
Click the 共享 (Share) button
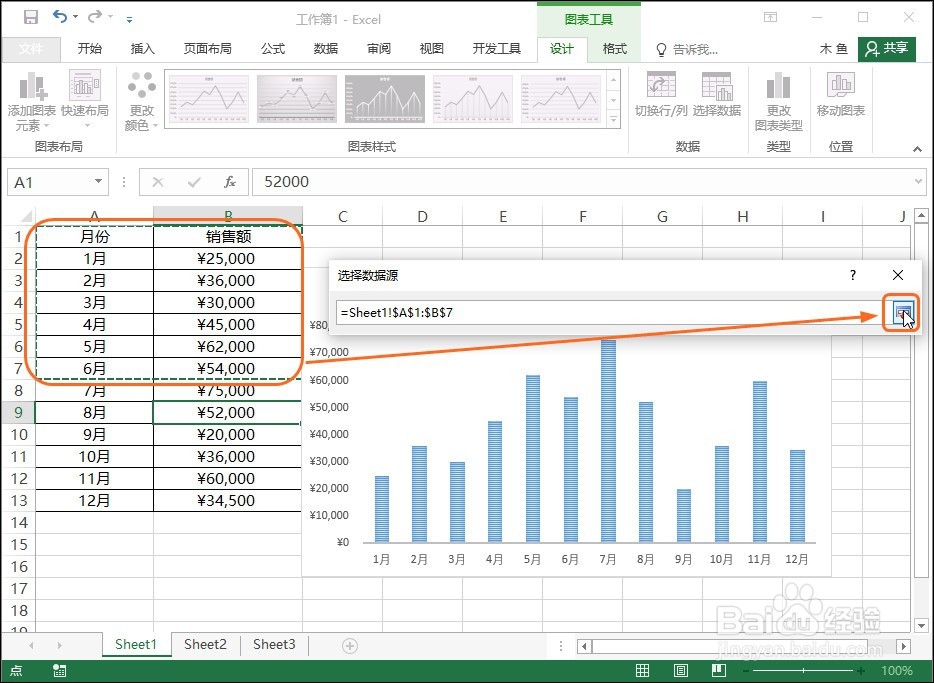pyautogui.click(x=886, y=48)
